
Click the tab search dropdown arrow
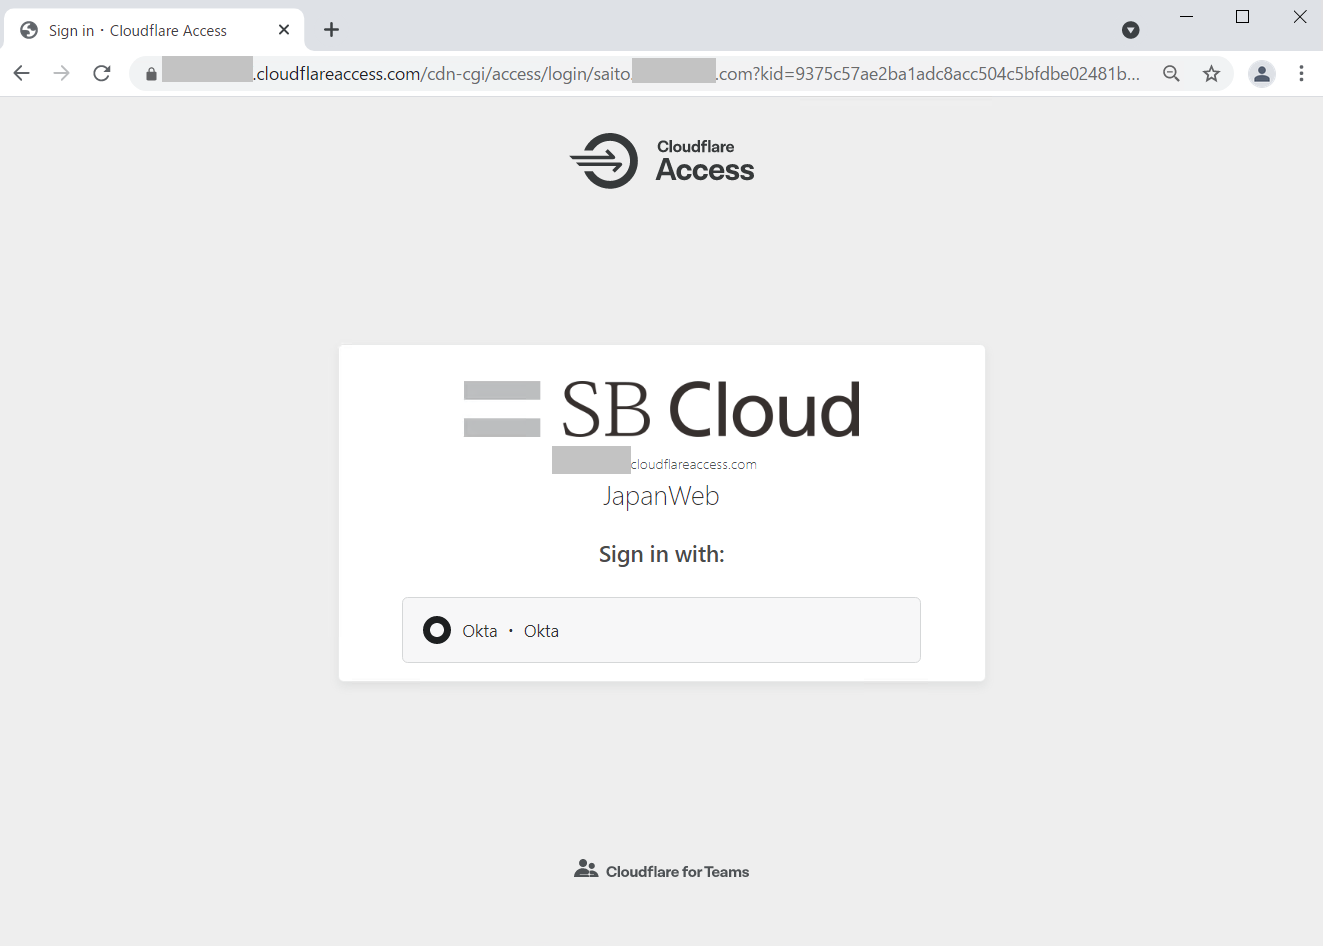point(1131,30)
